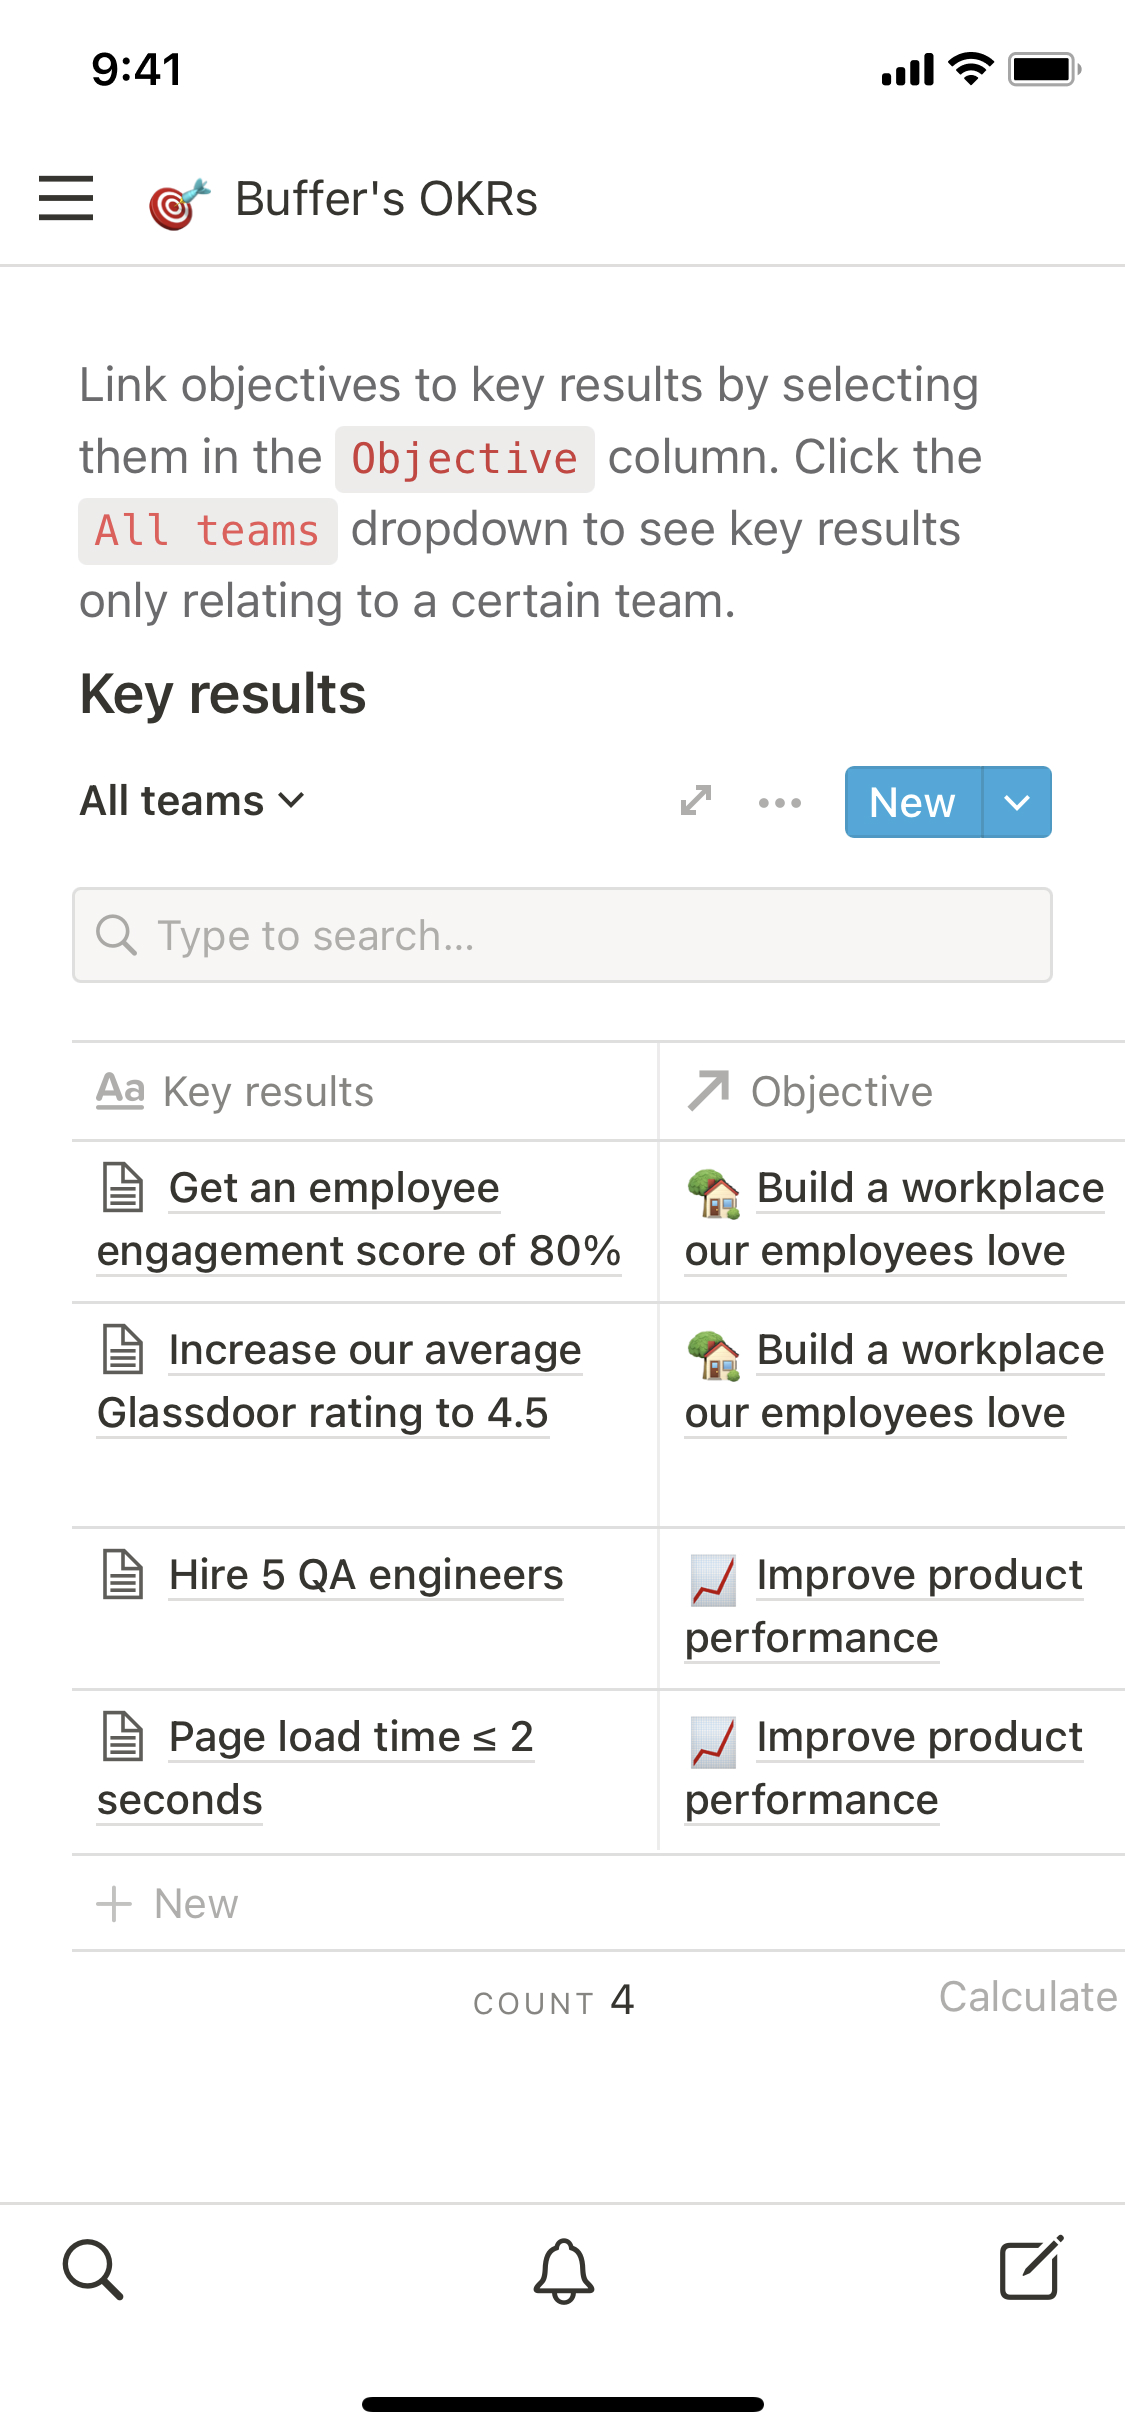Compose a new page from bottom bar

click(x=1031, y=2268)
